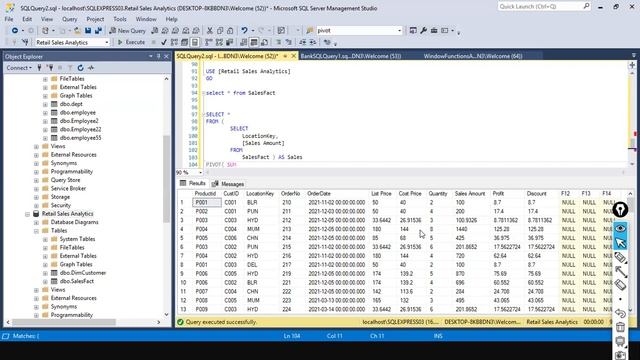Image resolution: width=640 pixels, height=360 pixels.
Task: Click the Refresh icon in Object Explorer
Action: point(80,68)
